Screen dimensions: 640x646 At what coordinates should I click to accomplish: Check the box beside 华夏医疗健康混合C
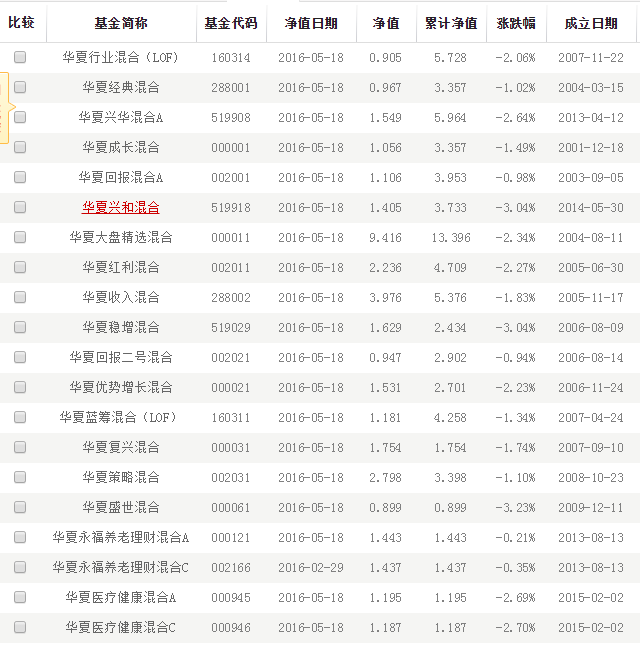click(20, 627)
